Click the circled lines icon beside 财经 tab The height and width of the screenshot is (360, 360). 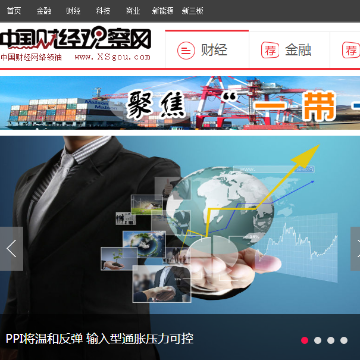186,51
